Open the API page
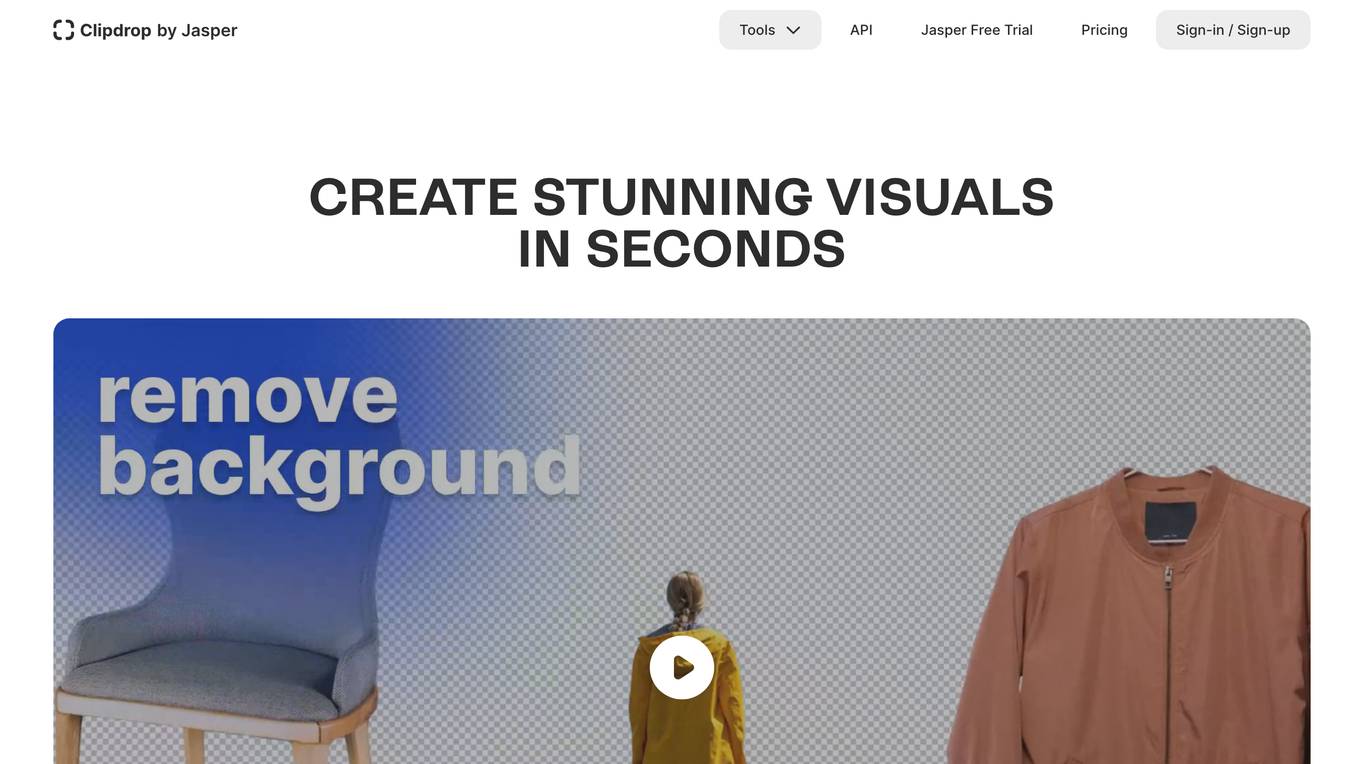 coord(861,30)
